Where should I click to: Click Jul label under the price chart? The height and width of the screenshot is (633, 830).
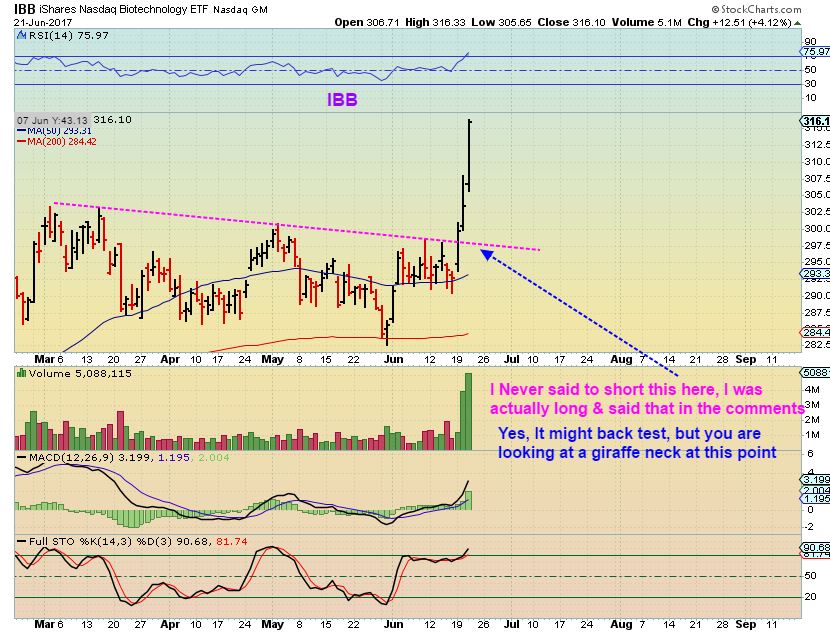pos(511,359)
